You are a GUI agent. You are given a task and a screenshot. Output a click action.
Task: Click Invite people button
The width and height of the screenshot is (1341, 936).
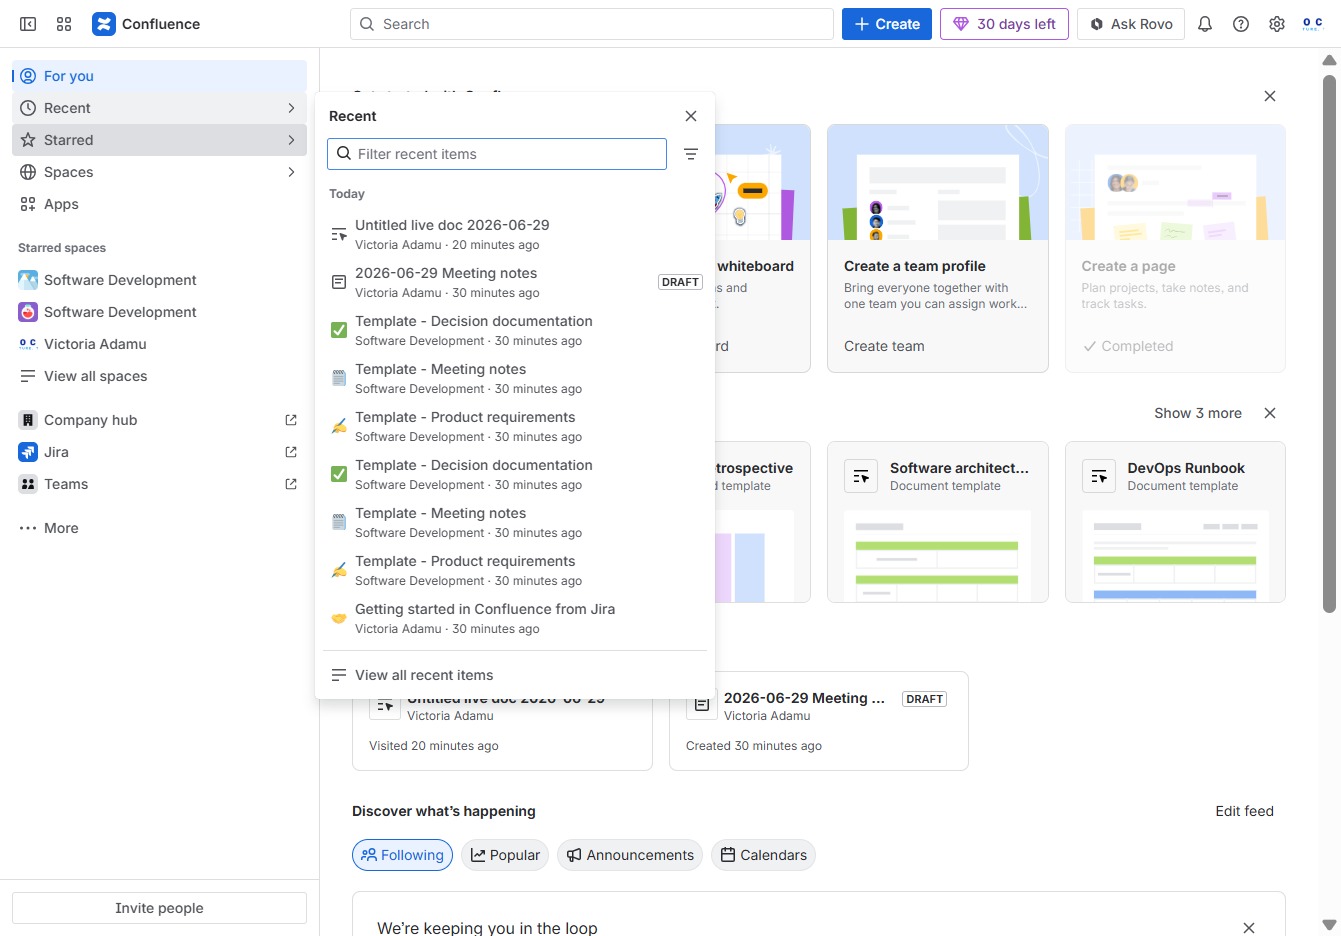coord(160,908)
